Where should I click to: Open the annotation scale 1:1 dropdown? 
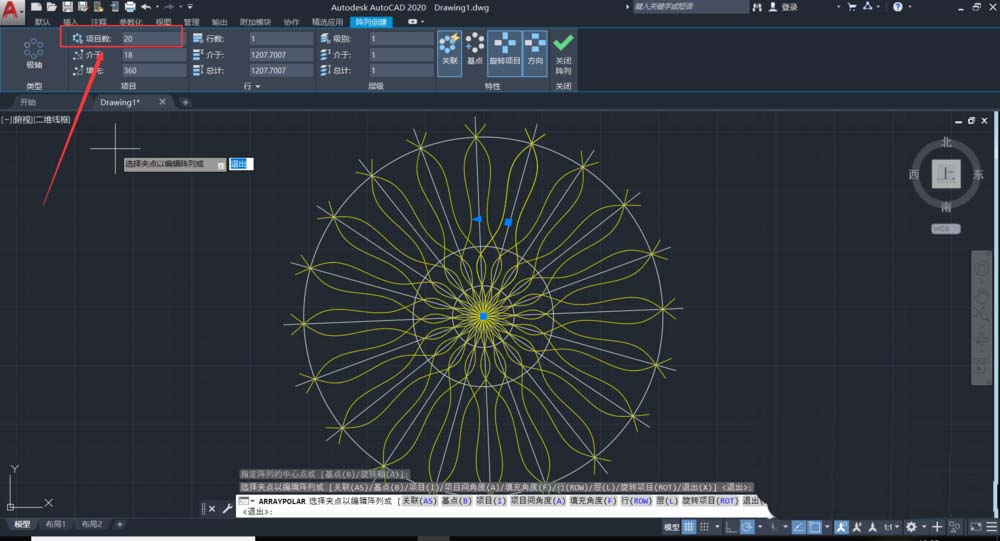[x=889, y=527]
